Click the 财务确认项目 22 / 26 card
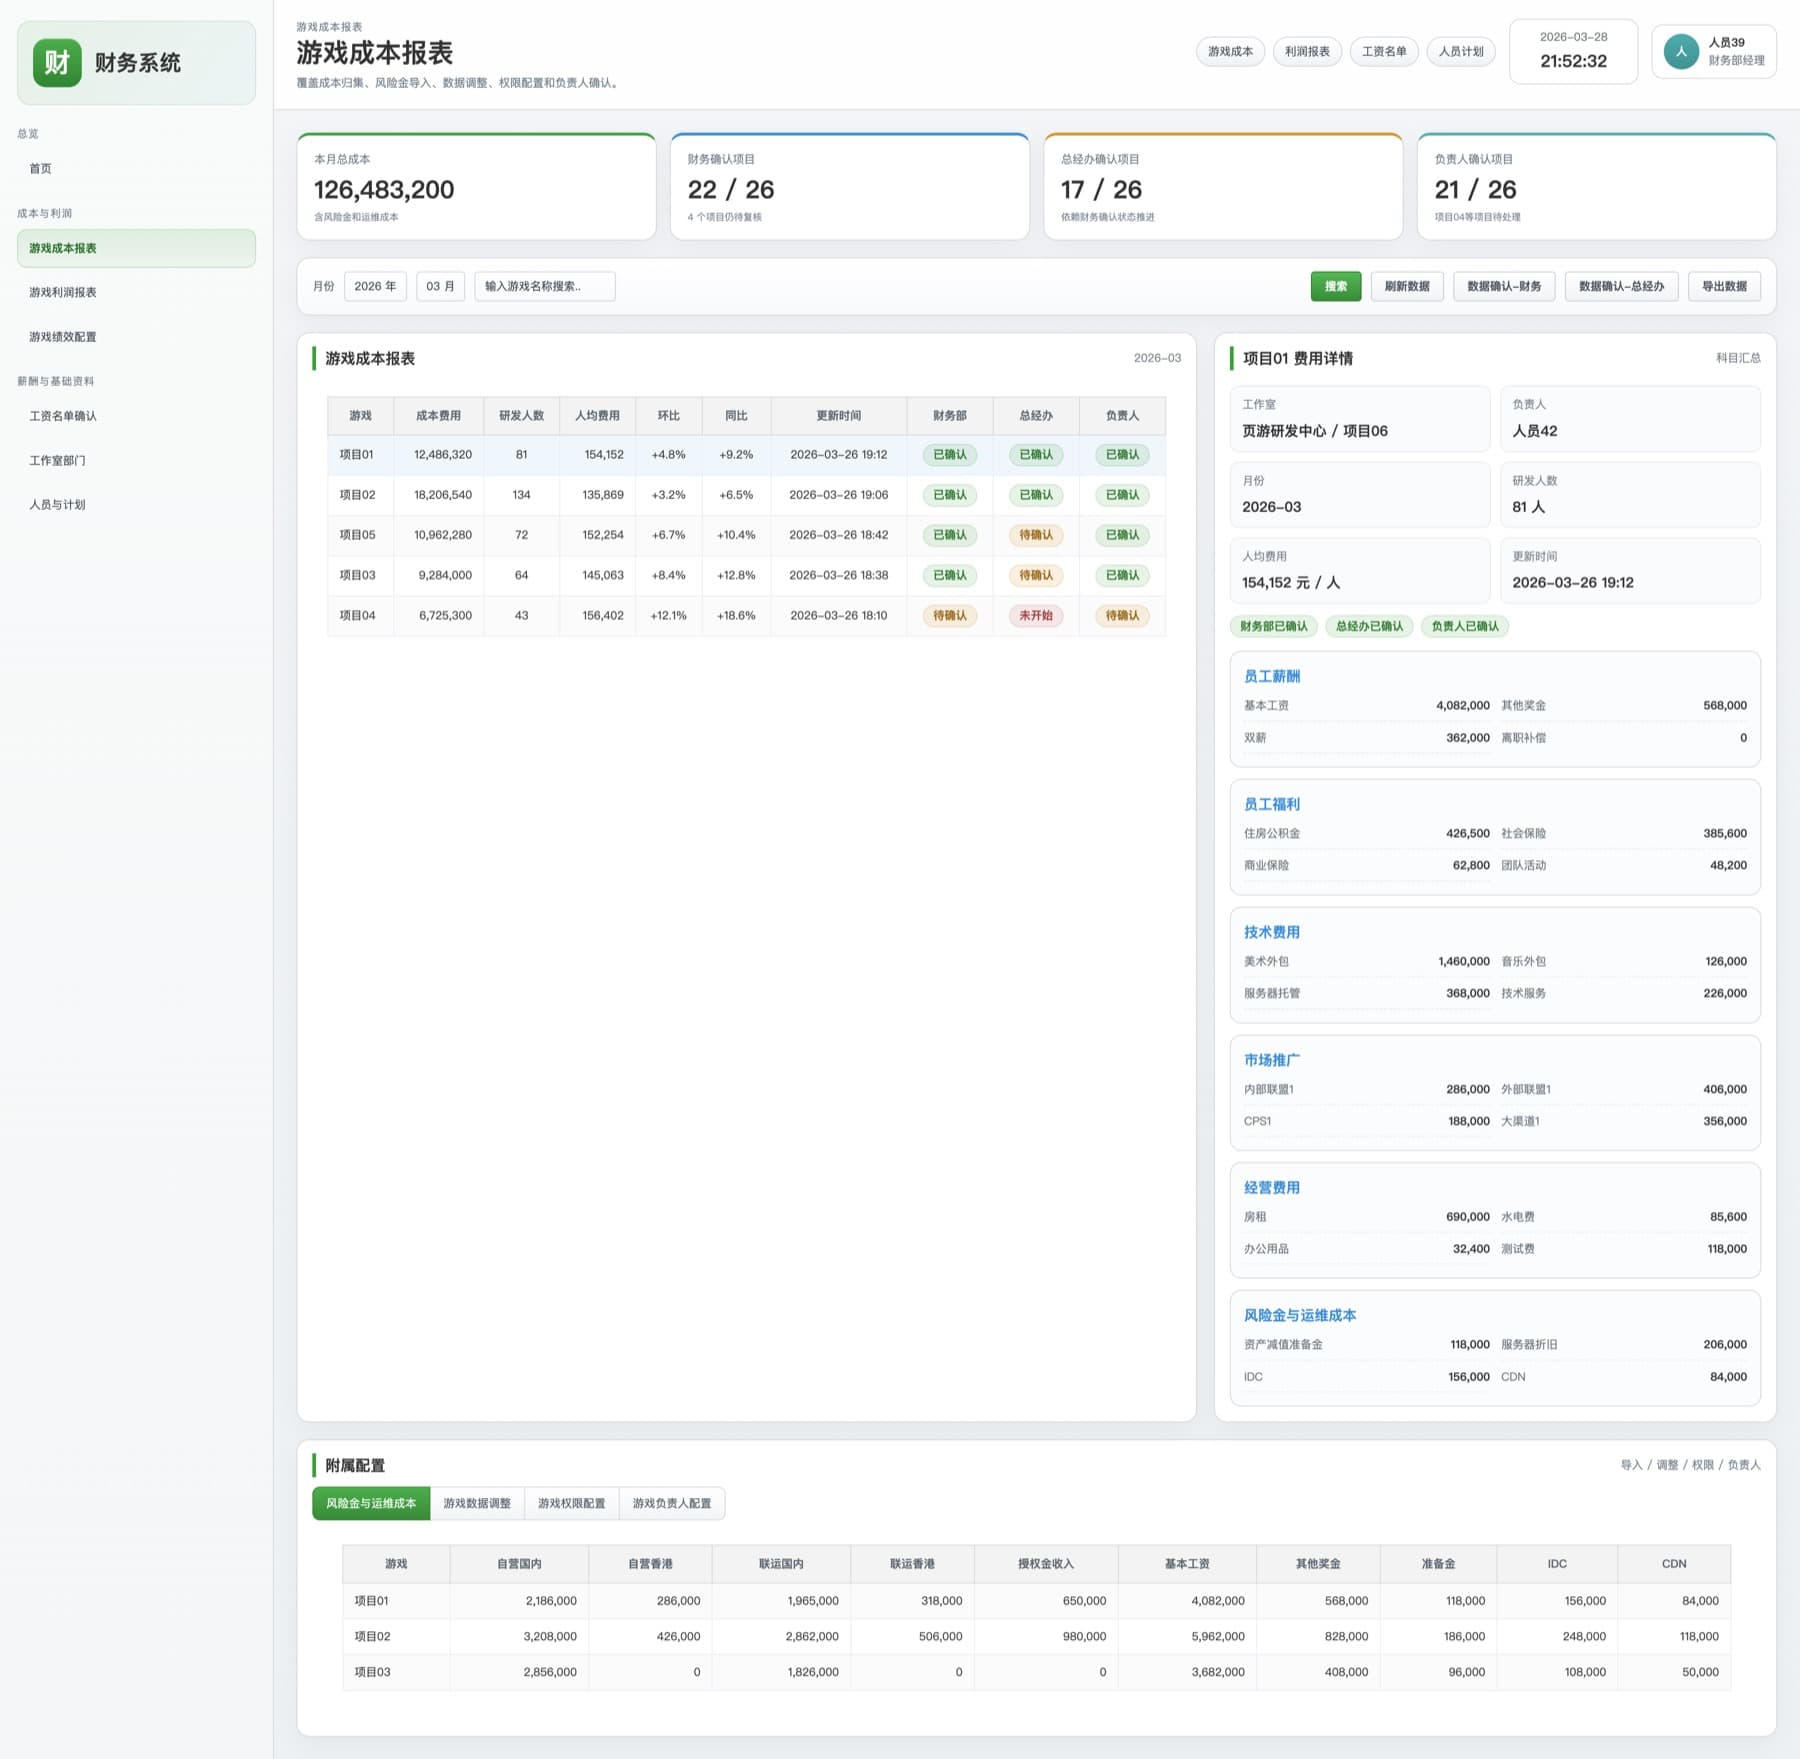Image resolution: width=1800 pixels, height=1759 pixels. click(850, 187)
